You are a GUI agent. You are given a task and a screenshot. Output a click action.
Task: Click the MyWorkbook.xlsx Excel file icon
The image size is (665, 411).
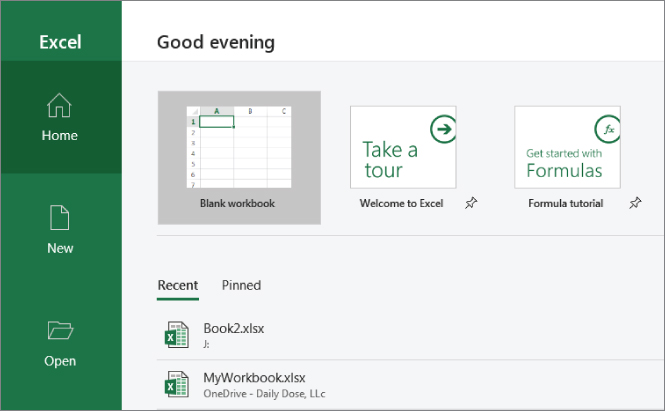pos(176,384)
